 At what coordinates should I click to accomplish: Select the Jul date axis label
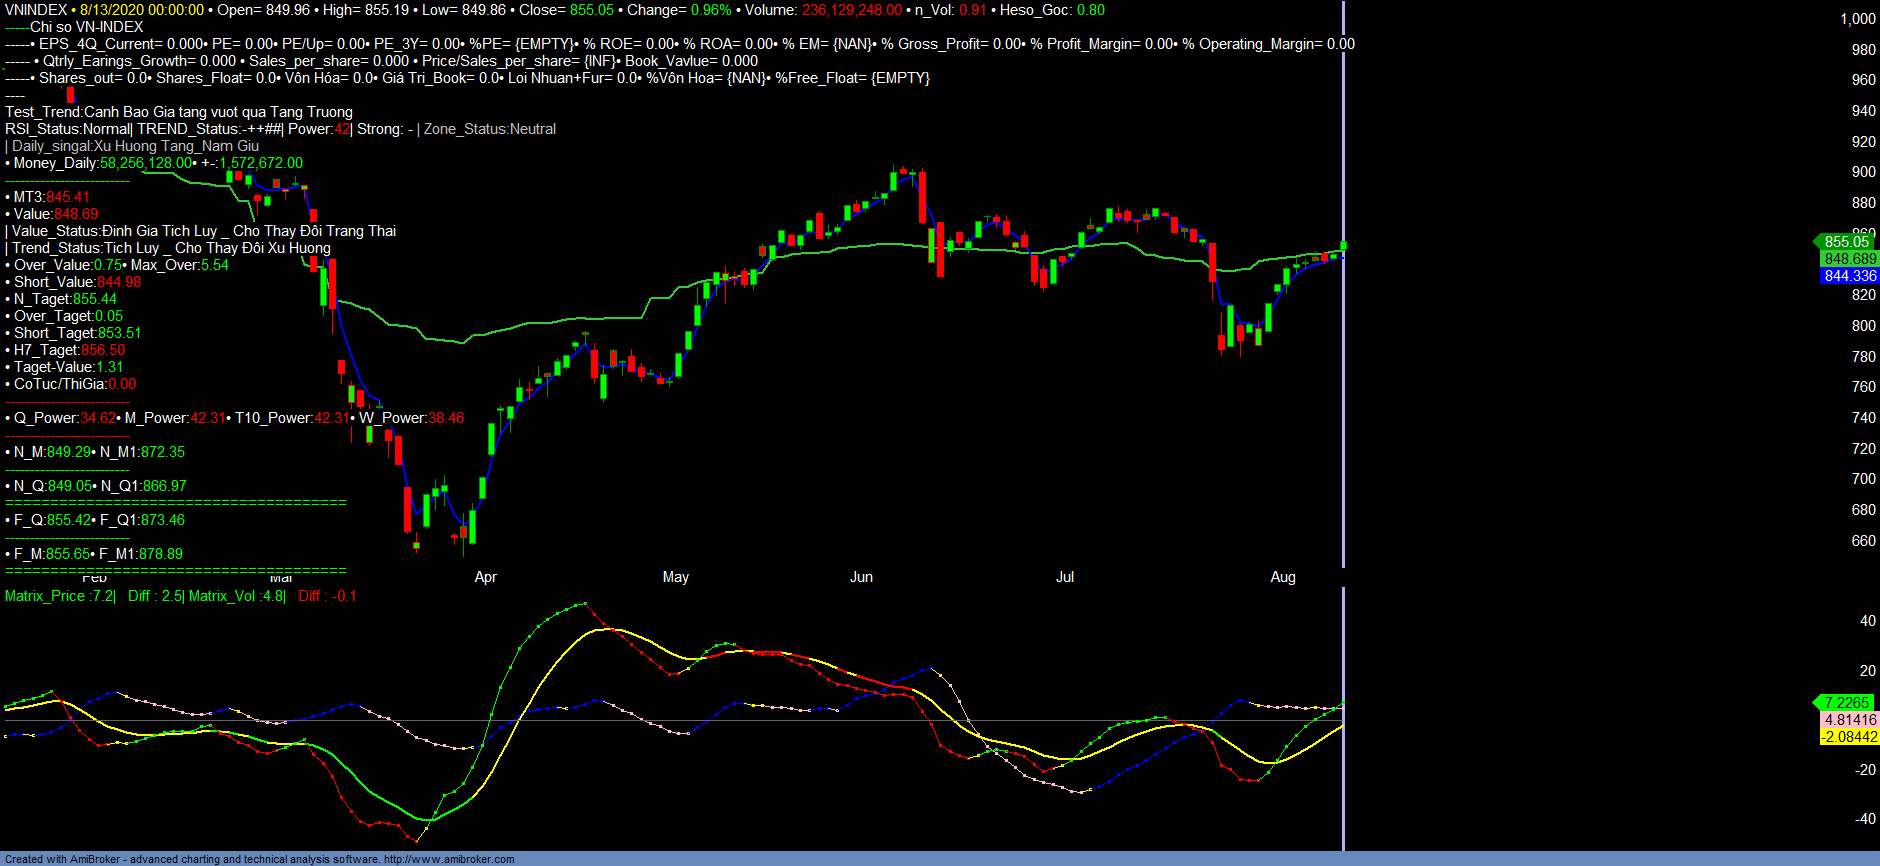point(1065,577)
